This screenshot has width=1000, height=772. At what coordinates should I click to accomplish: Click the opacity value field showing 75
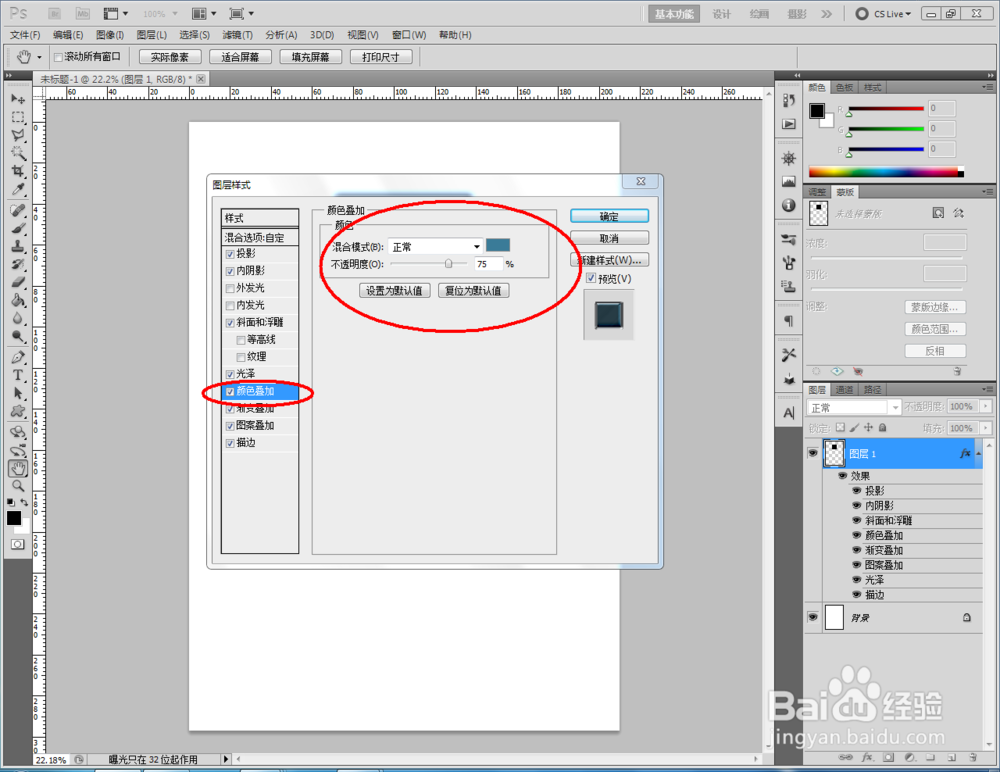[x=488, y=264]
